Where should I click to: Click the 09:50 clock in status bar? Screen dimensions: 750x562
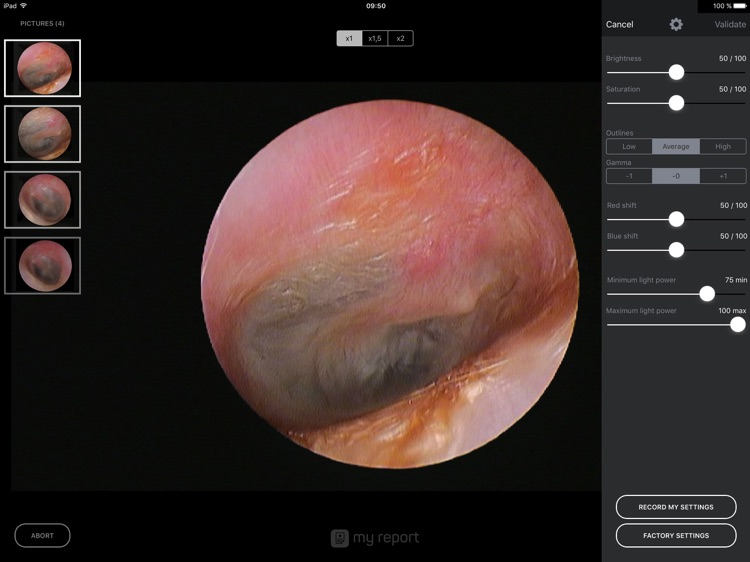[x=376, y=6]
